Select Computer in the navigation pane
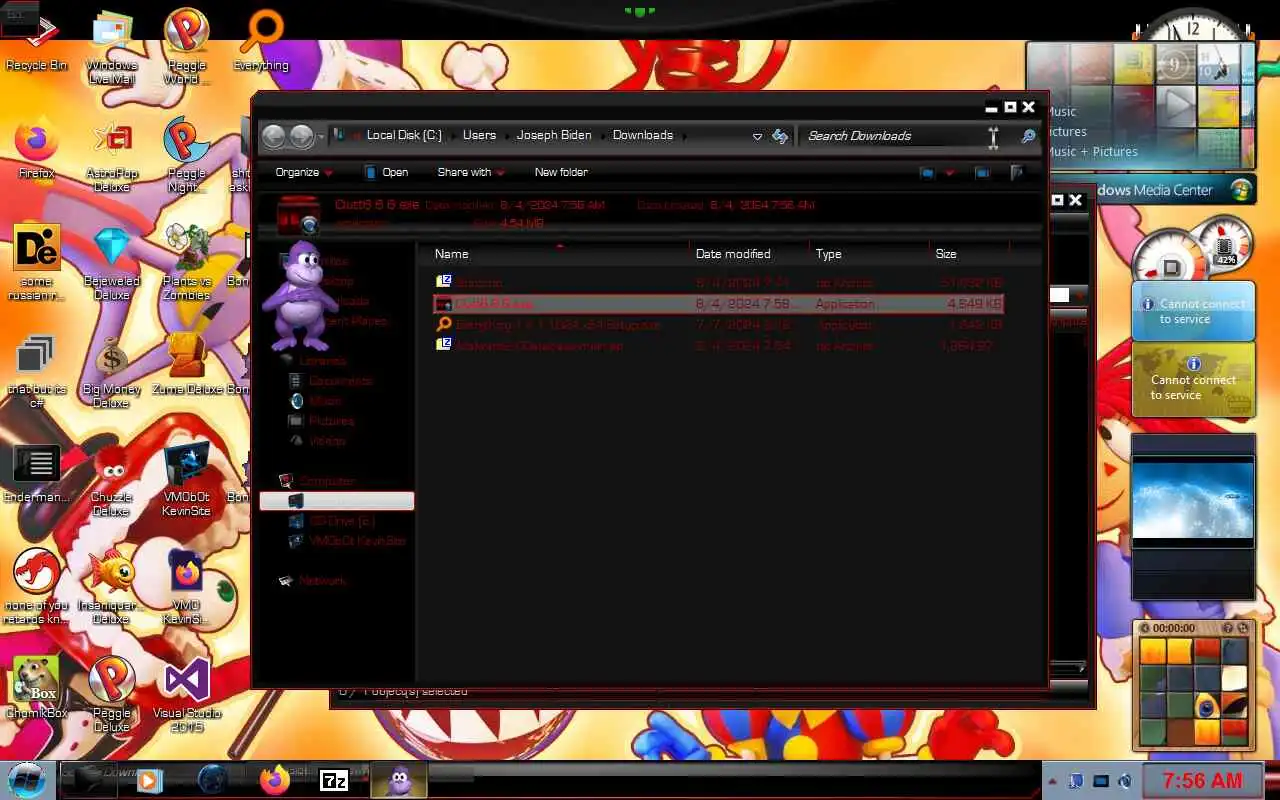Image resolution: width=1280 pixels, height=800 pixels. pos(317,481)
